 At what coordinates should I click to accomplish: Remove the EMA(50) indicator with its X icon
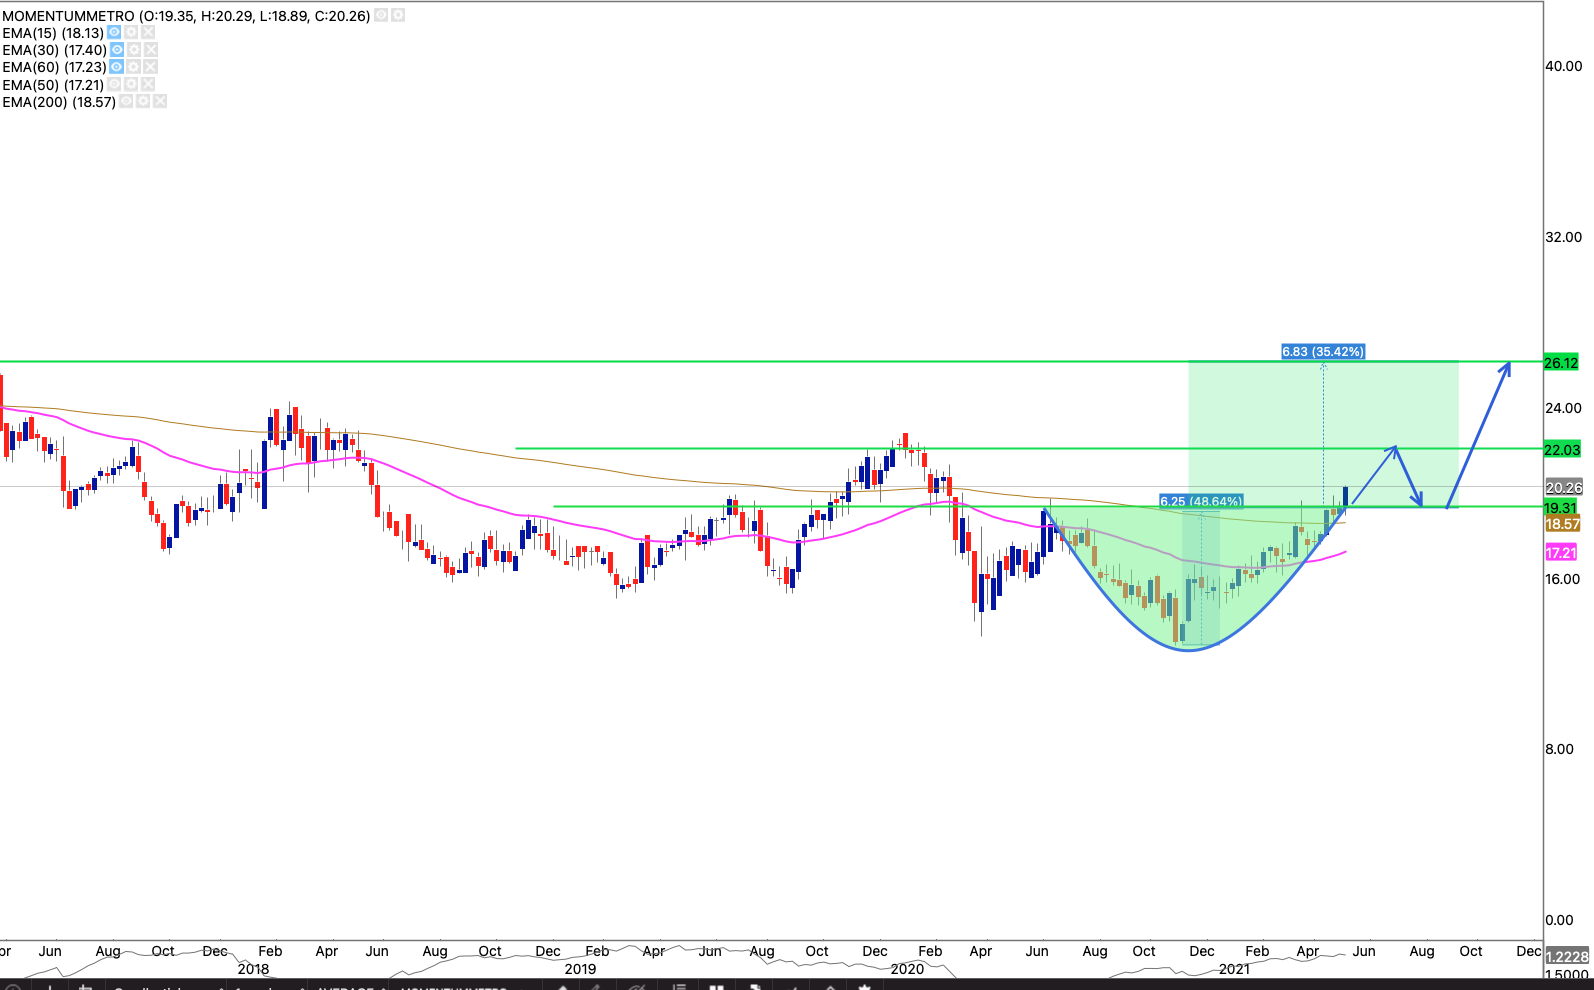148,85
